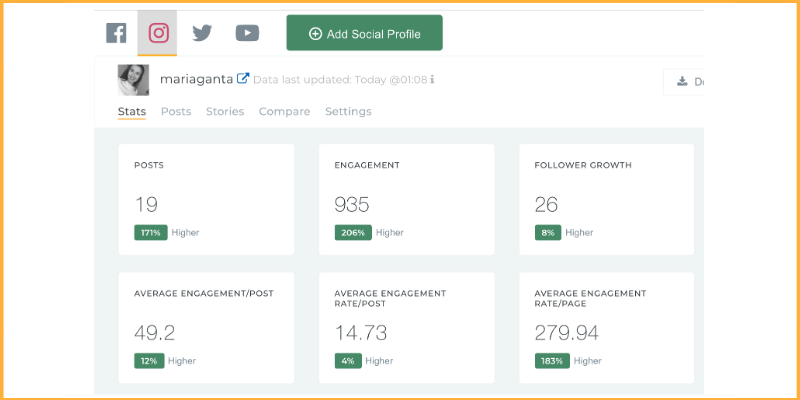The image size is (800, 400).
Task: Click the info icon after last updated time
Action: [x=432, y=80]
